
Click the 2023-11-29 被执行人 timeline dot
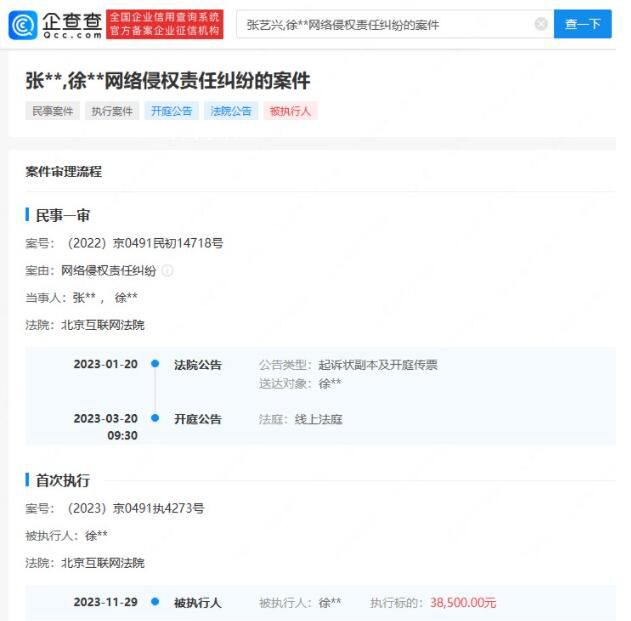coord(155,603)
